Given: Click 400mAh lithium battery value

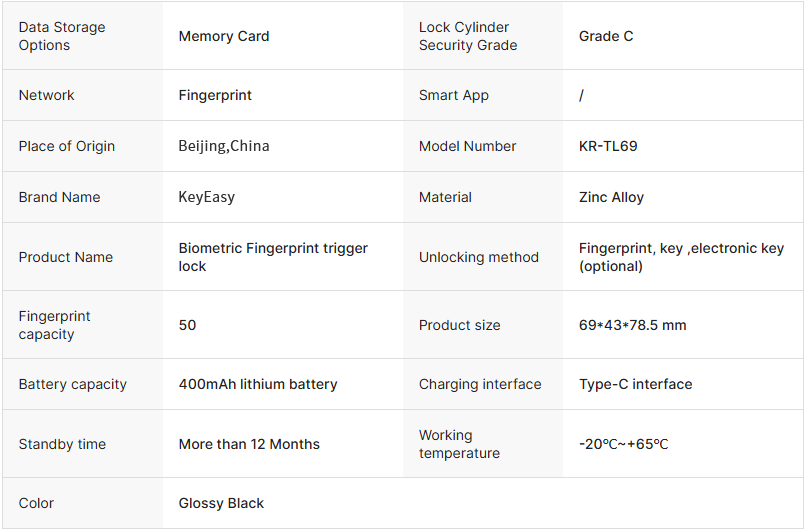Looking at the screenshot, I should 258,384.
